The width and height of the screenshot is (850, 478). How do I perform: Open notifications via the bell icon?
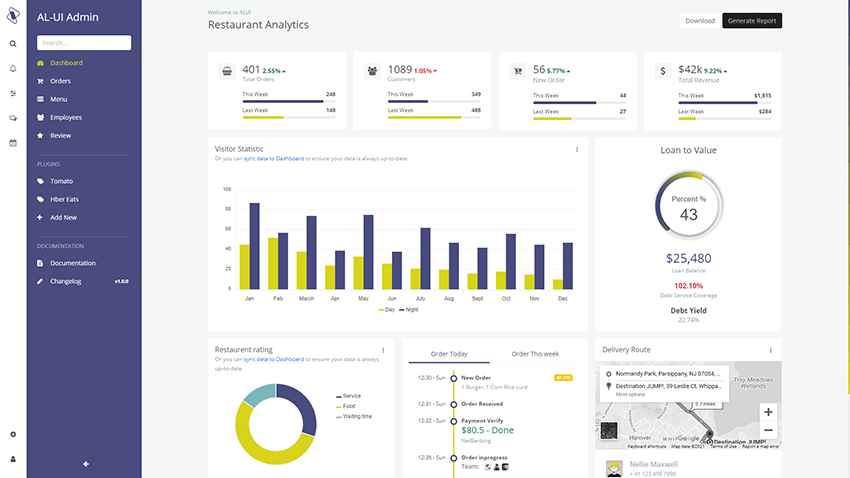(x=13, y=68)
